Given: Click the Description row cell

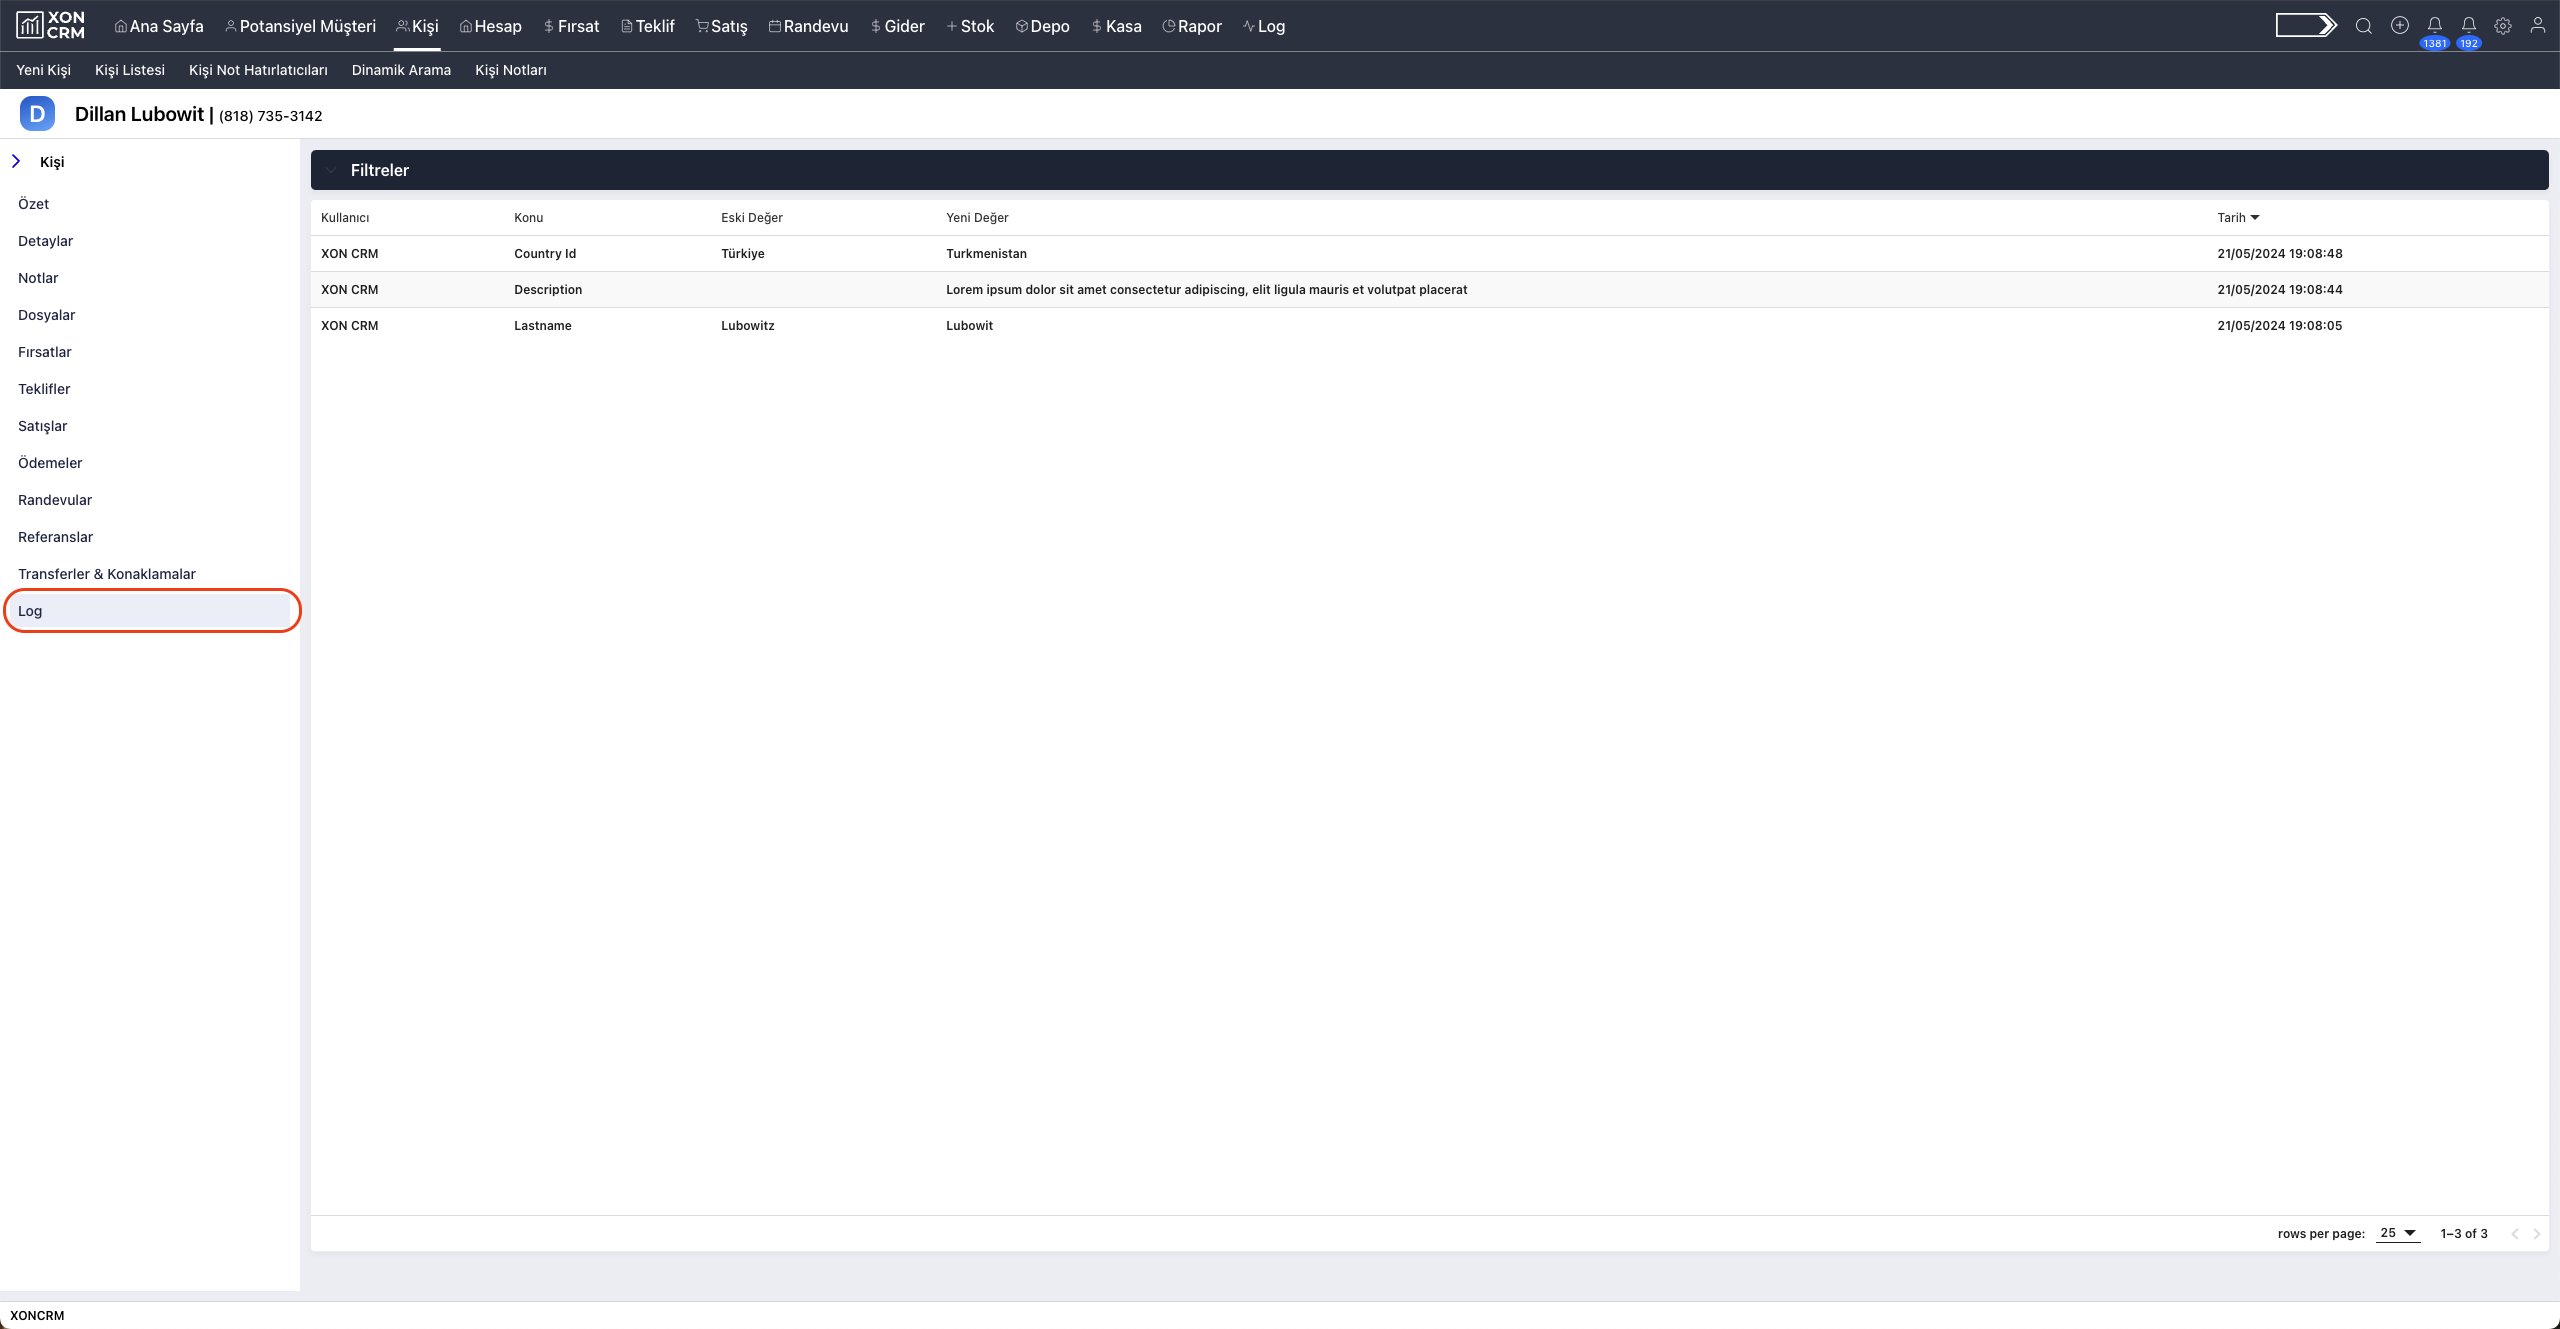Looking at the screenshot, I should point(548,289).
